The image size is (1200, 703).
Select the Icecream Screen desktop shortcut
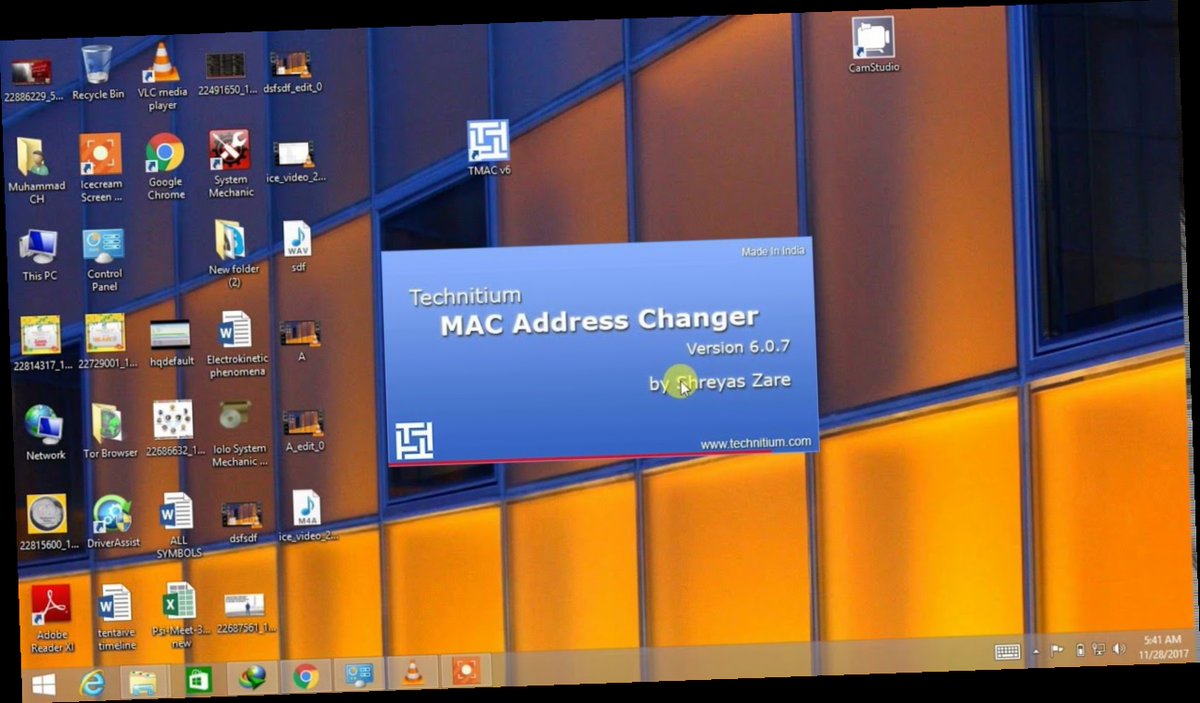point(101,168)
